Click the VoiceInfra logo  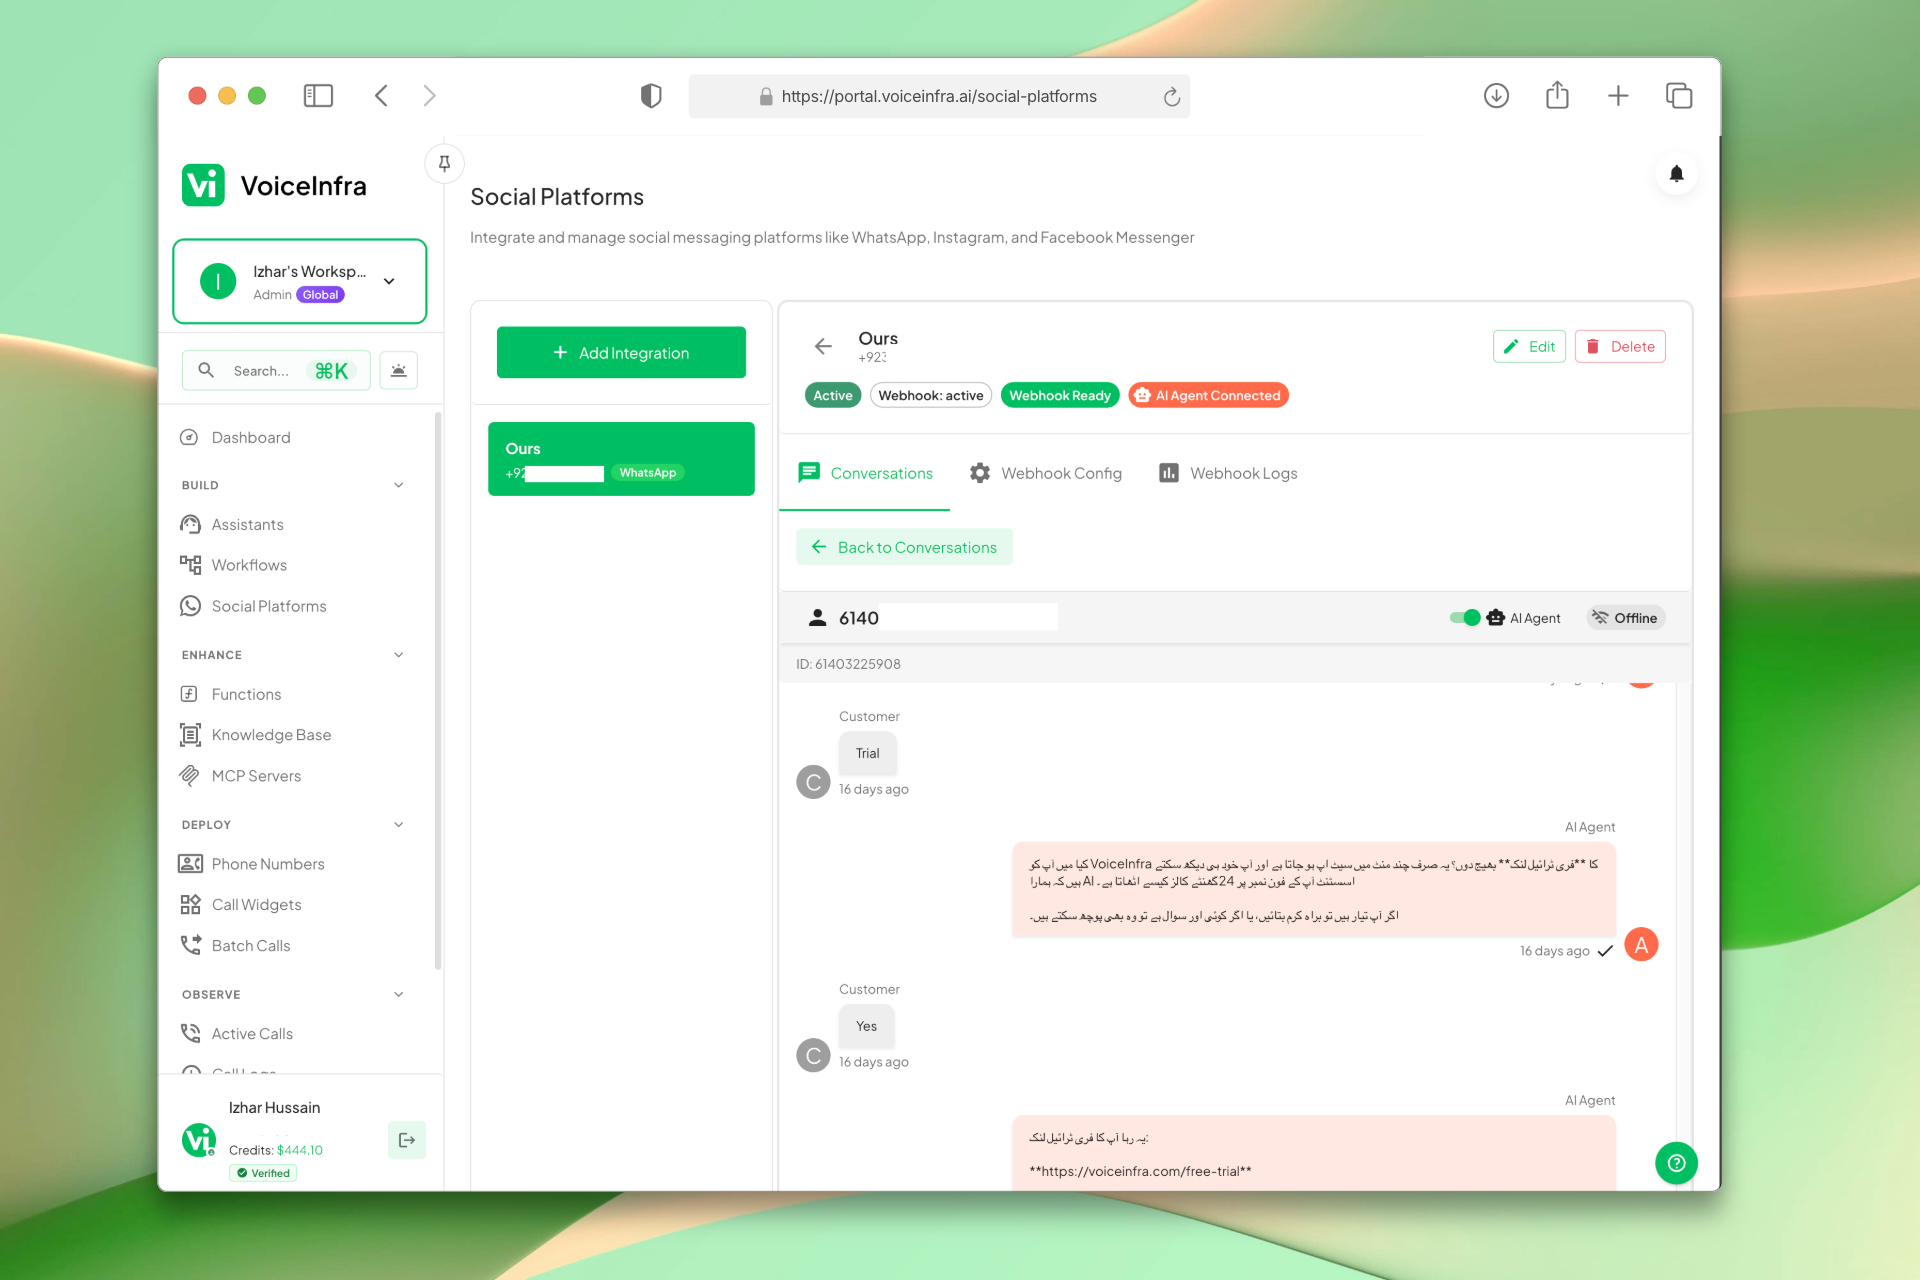click(274, 186)
